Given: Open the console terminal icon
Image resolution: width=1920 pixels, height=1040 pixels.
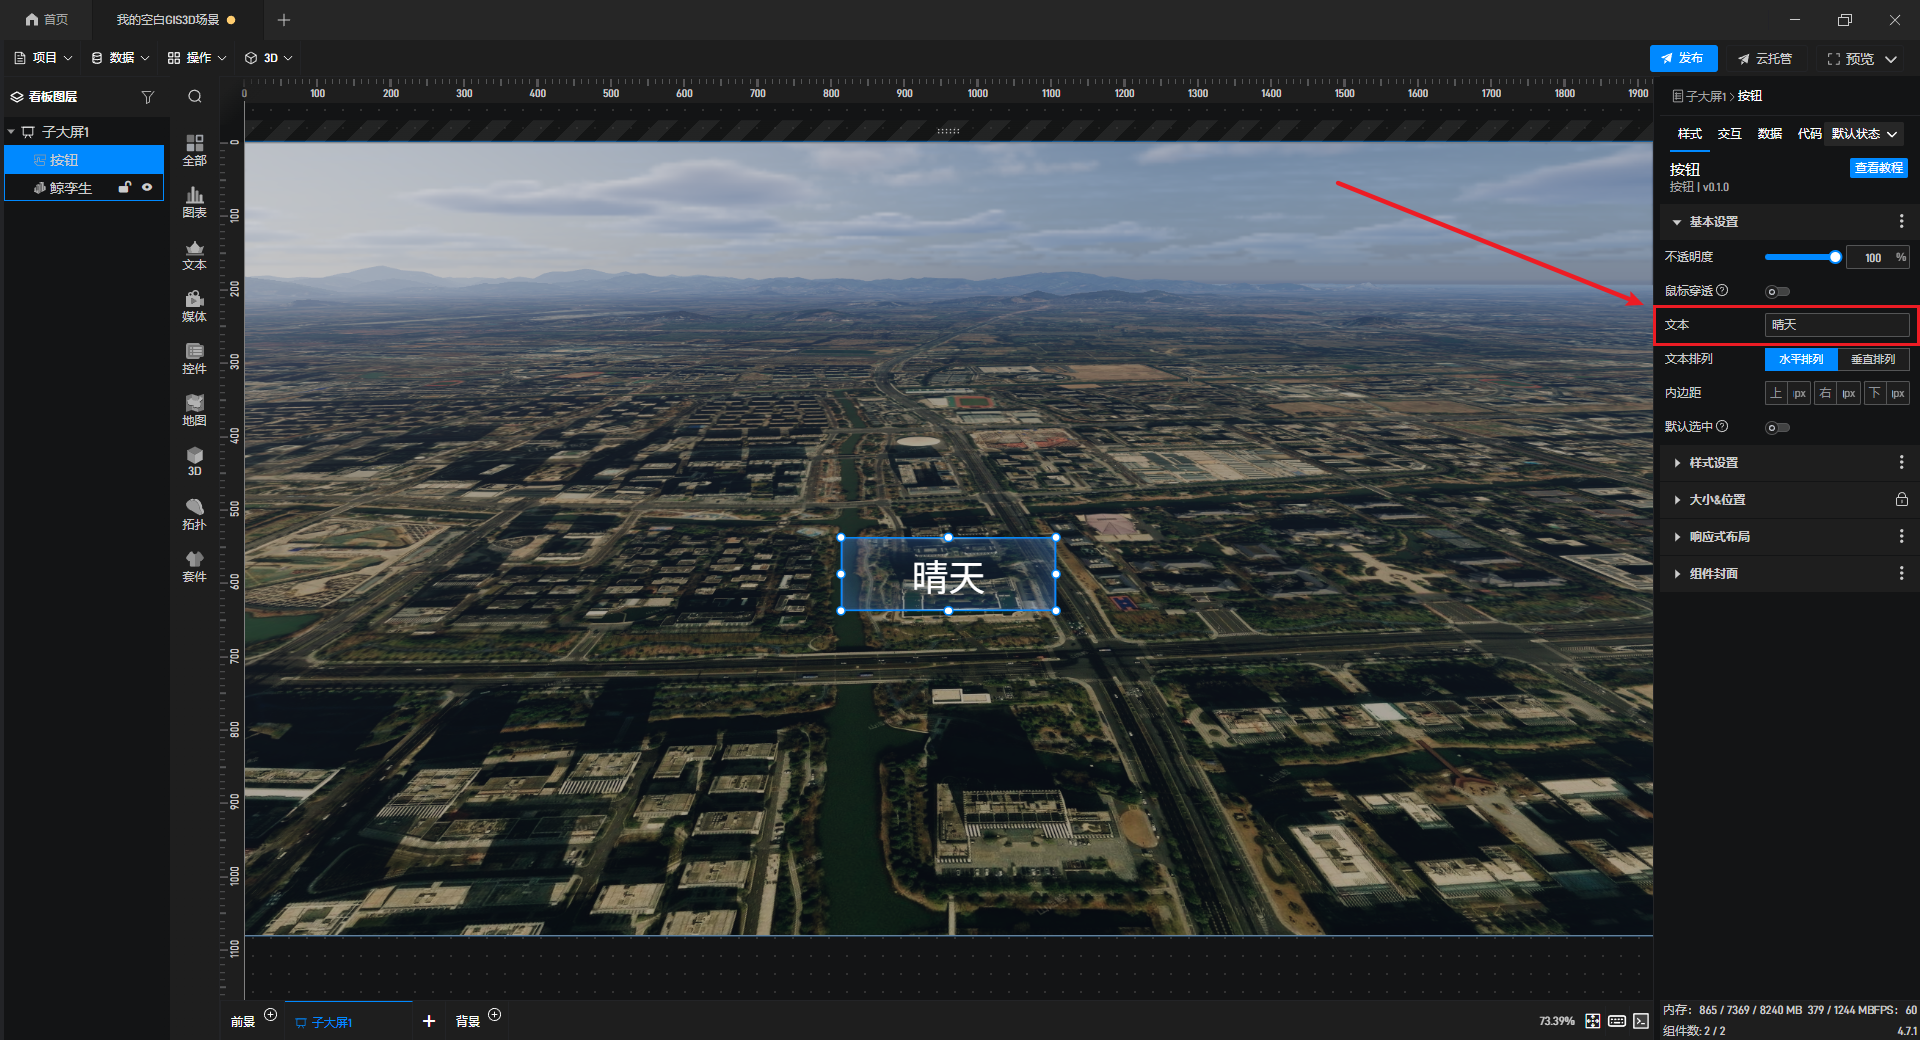Looking at the screenshot, I should pos(1641,1021).
